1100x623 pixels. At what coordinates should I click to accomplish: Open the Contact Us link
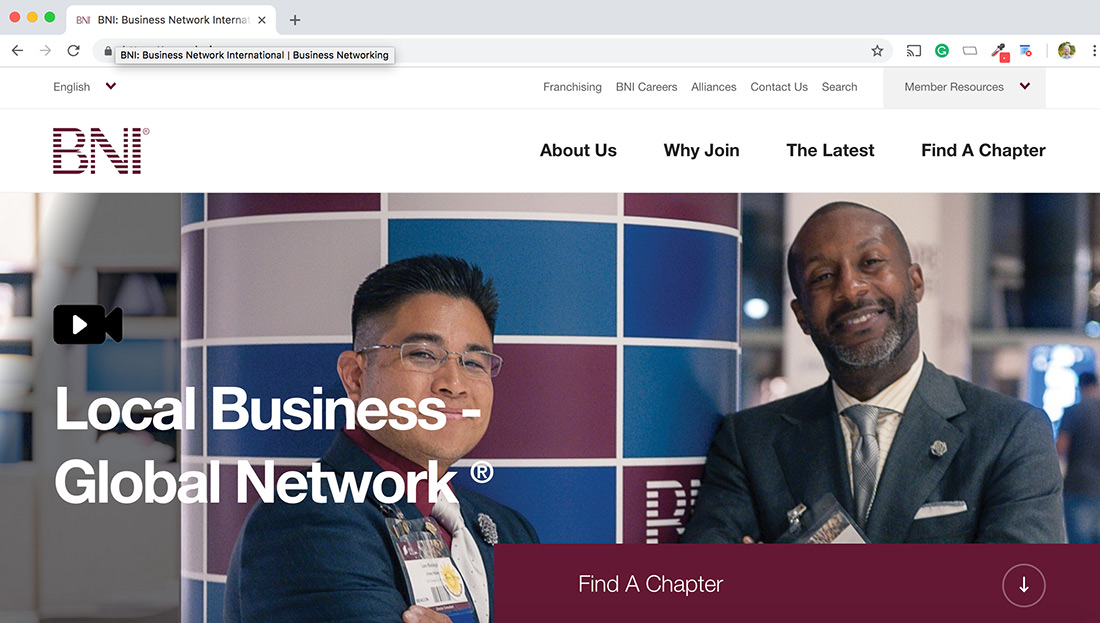[779, 87]
